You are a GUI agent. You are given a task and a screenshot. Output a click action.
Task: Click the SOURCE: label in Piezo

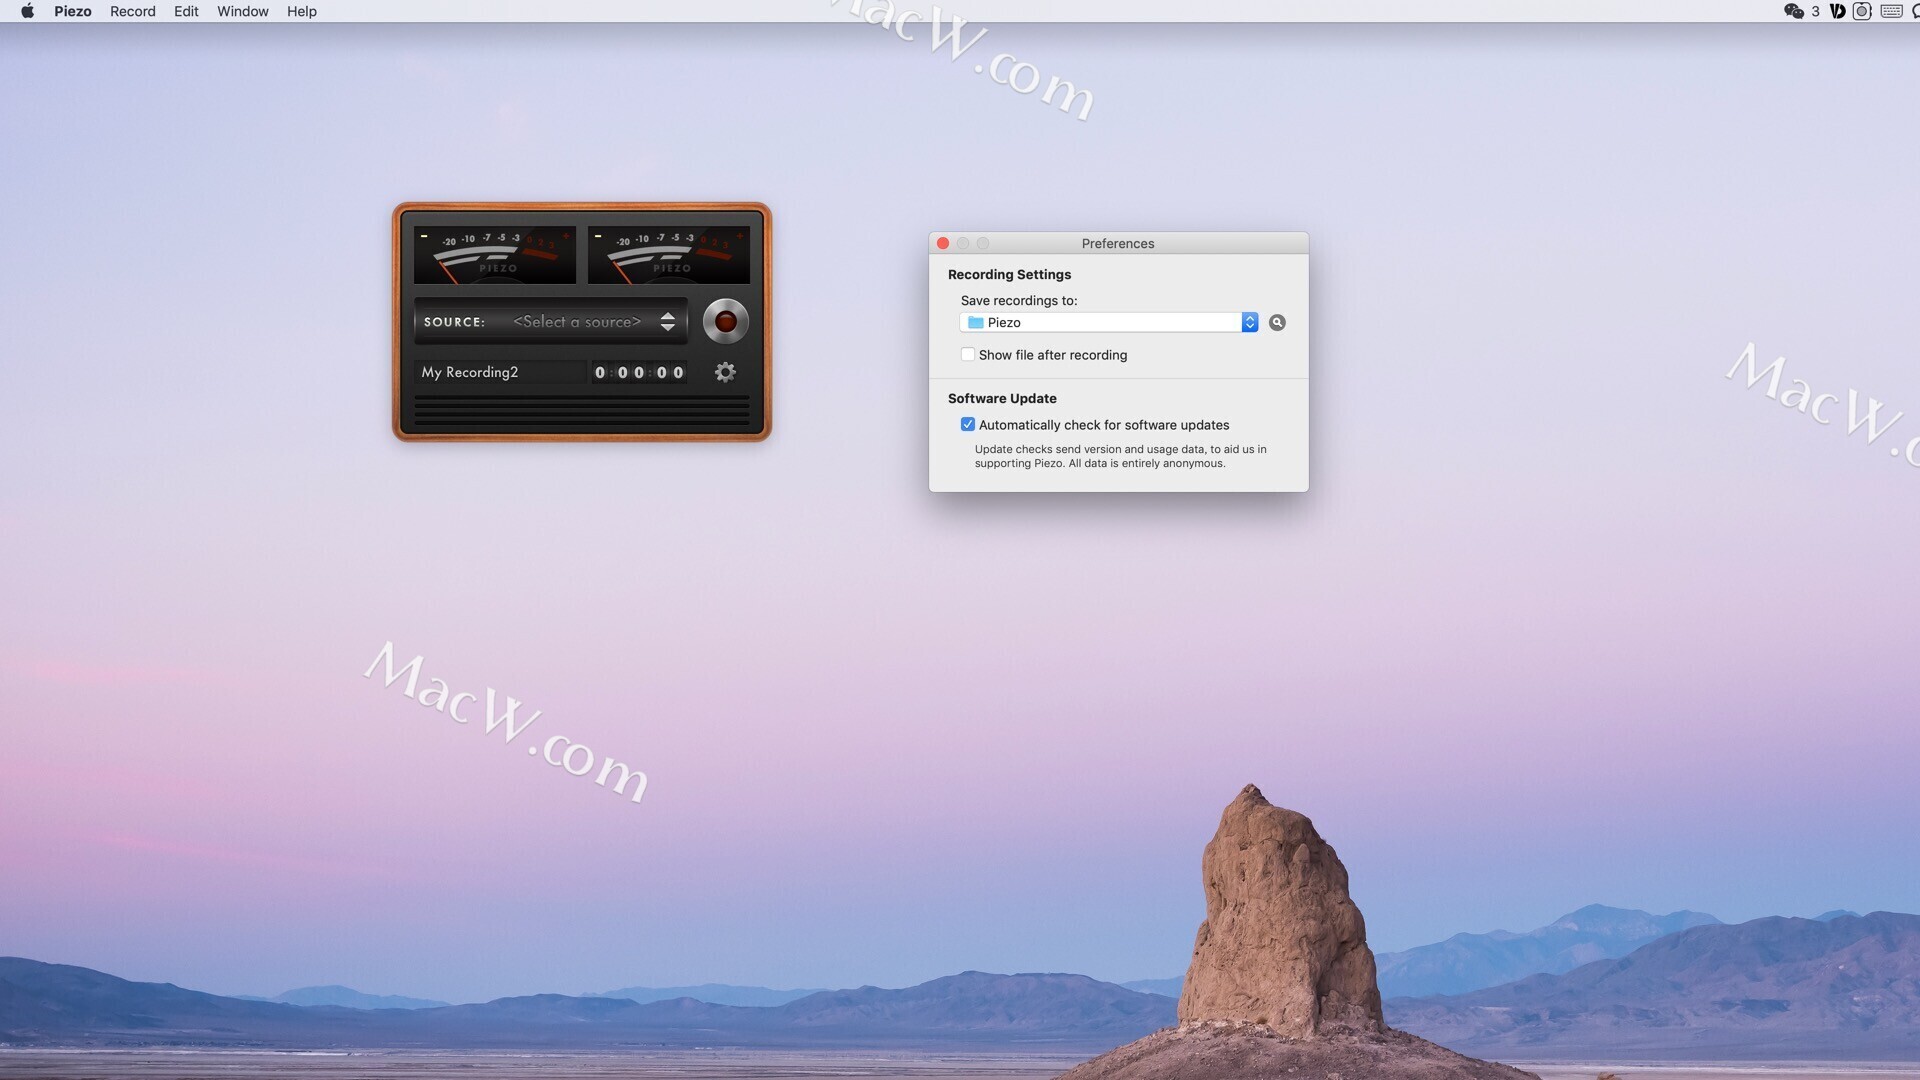454,322
